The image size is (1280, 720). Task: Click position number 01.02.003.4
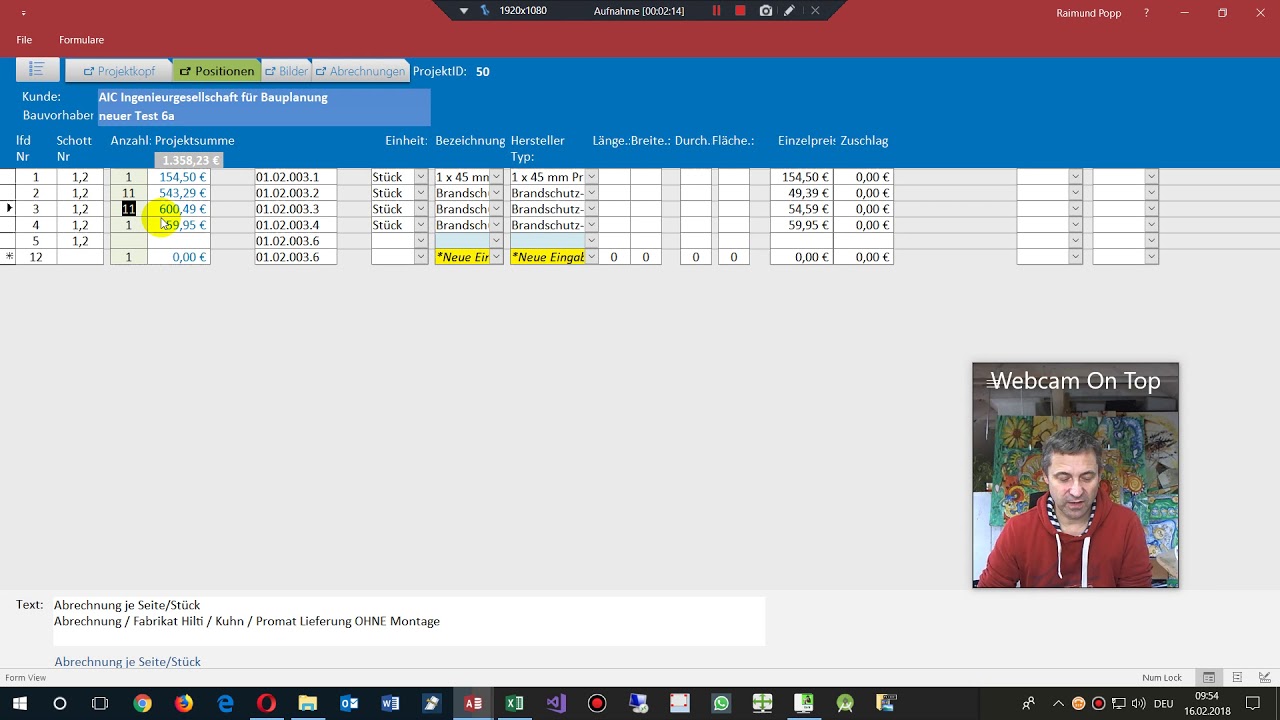point(295,225)
